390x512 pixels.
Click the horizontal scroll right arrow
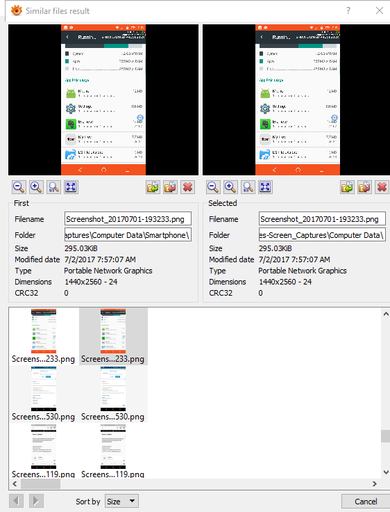coord(375,484)
